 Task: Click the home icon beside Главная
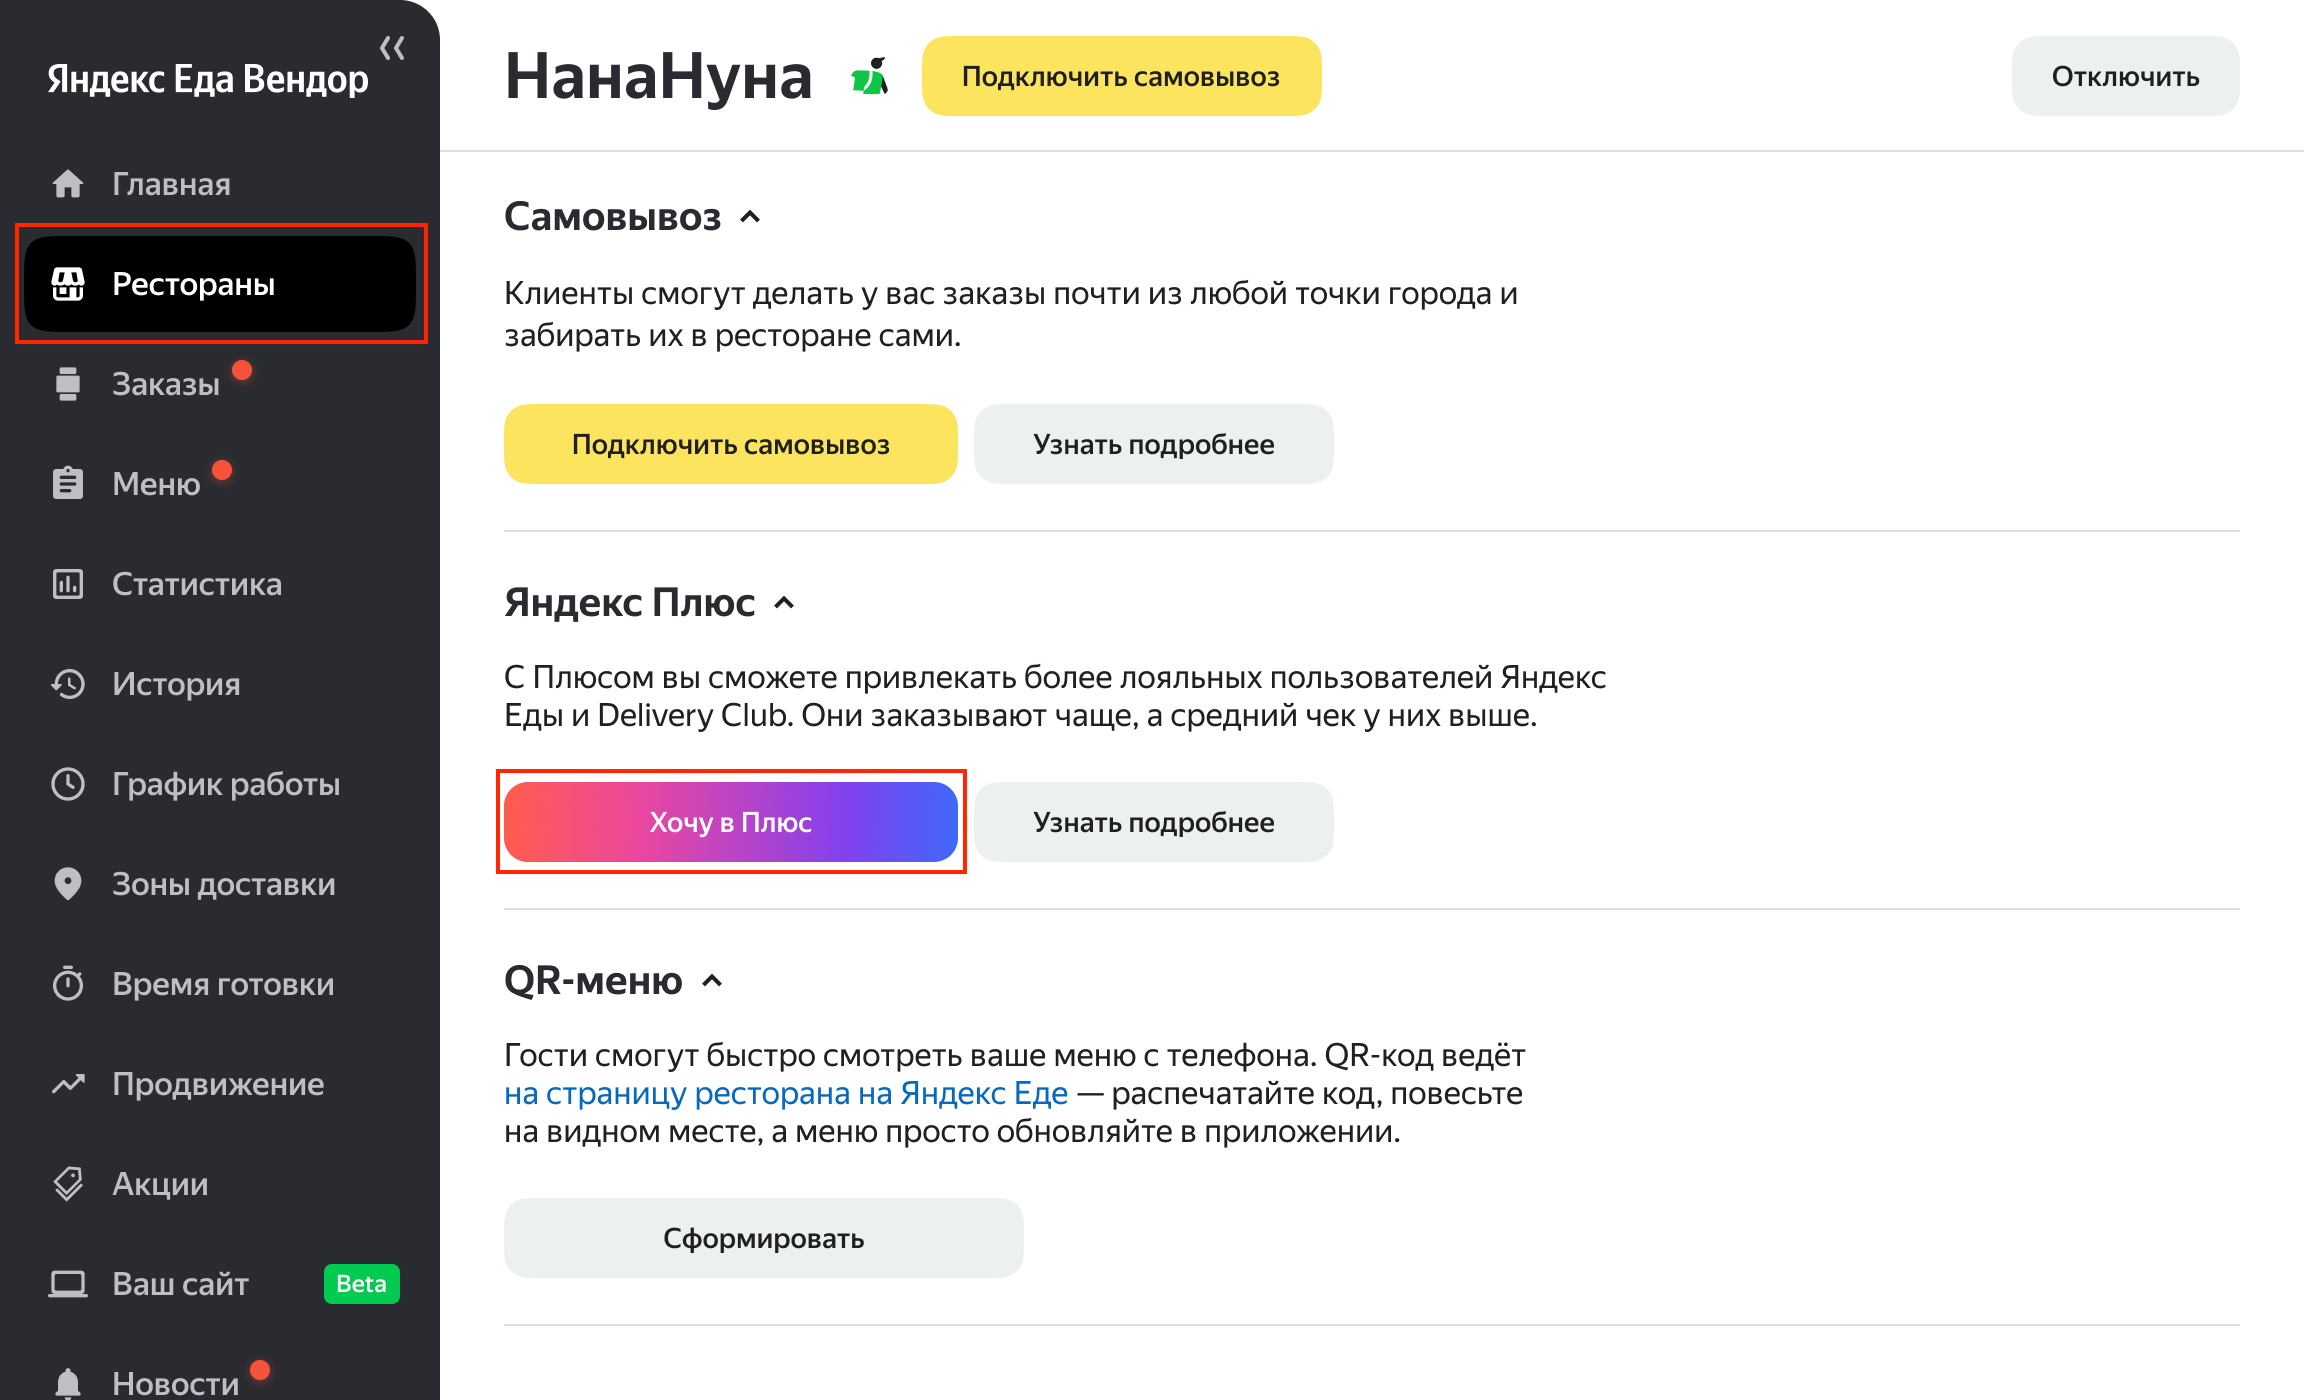click(x=68, y=184)
